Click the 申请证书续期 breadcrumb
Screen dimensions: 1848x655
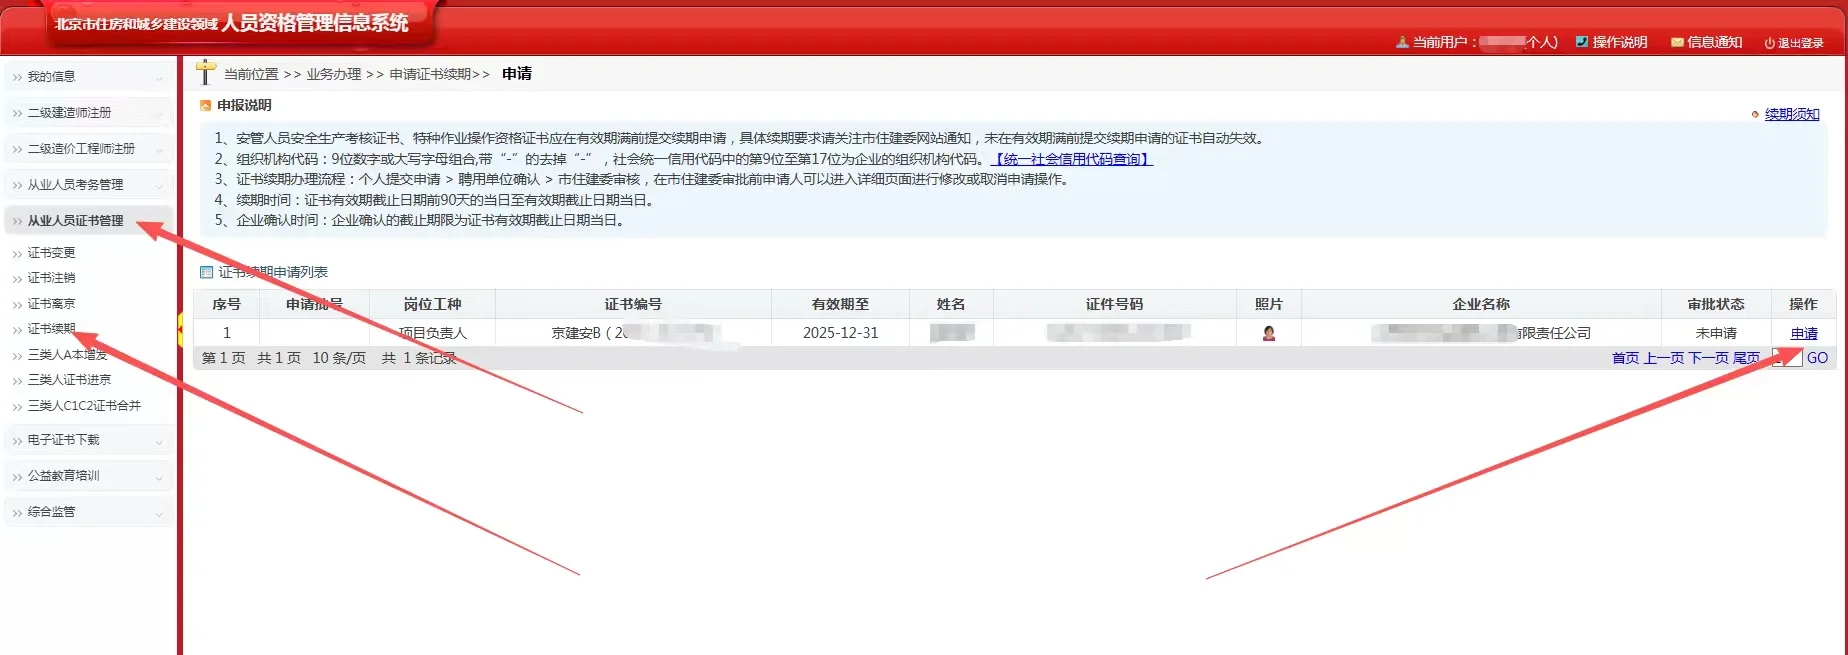430,74
